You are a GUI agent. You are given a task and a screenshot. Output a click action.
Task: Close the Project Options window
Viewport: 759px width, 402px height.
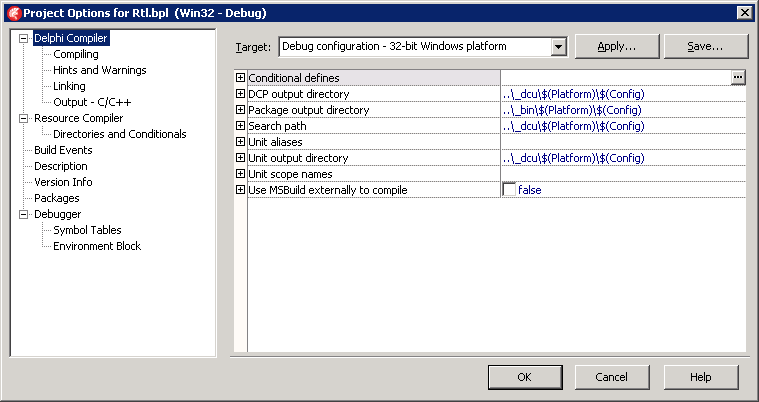click(x=744, y=13)
